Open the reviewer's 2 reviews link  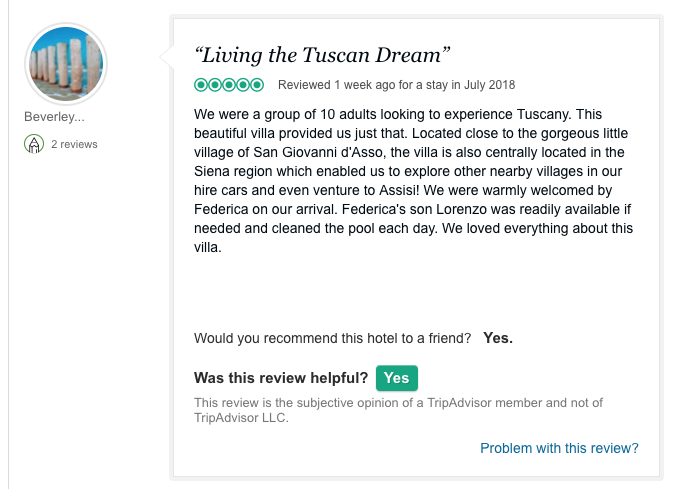click(74, 144)
